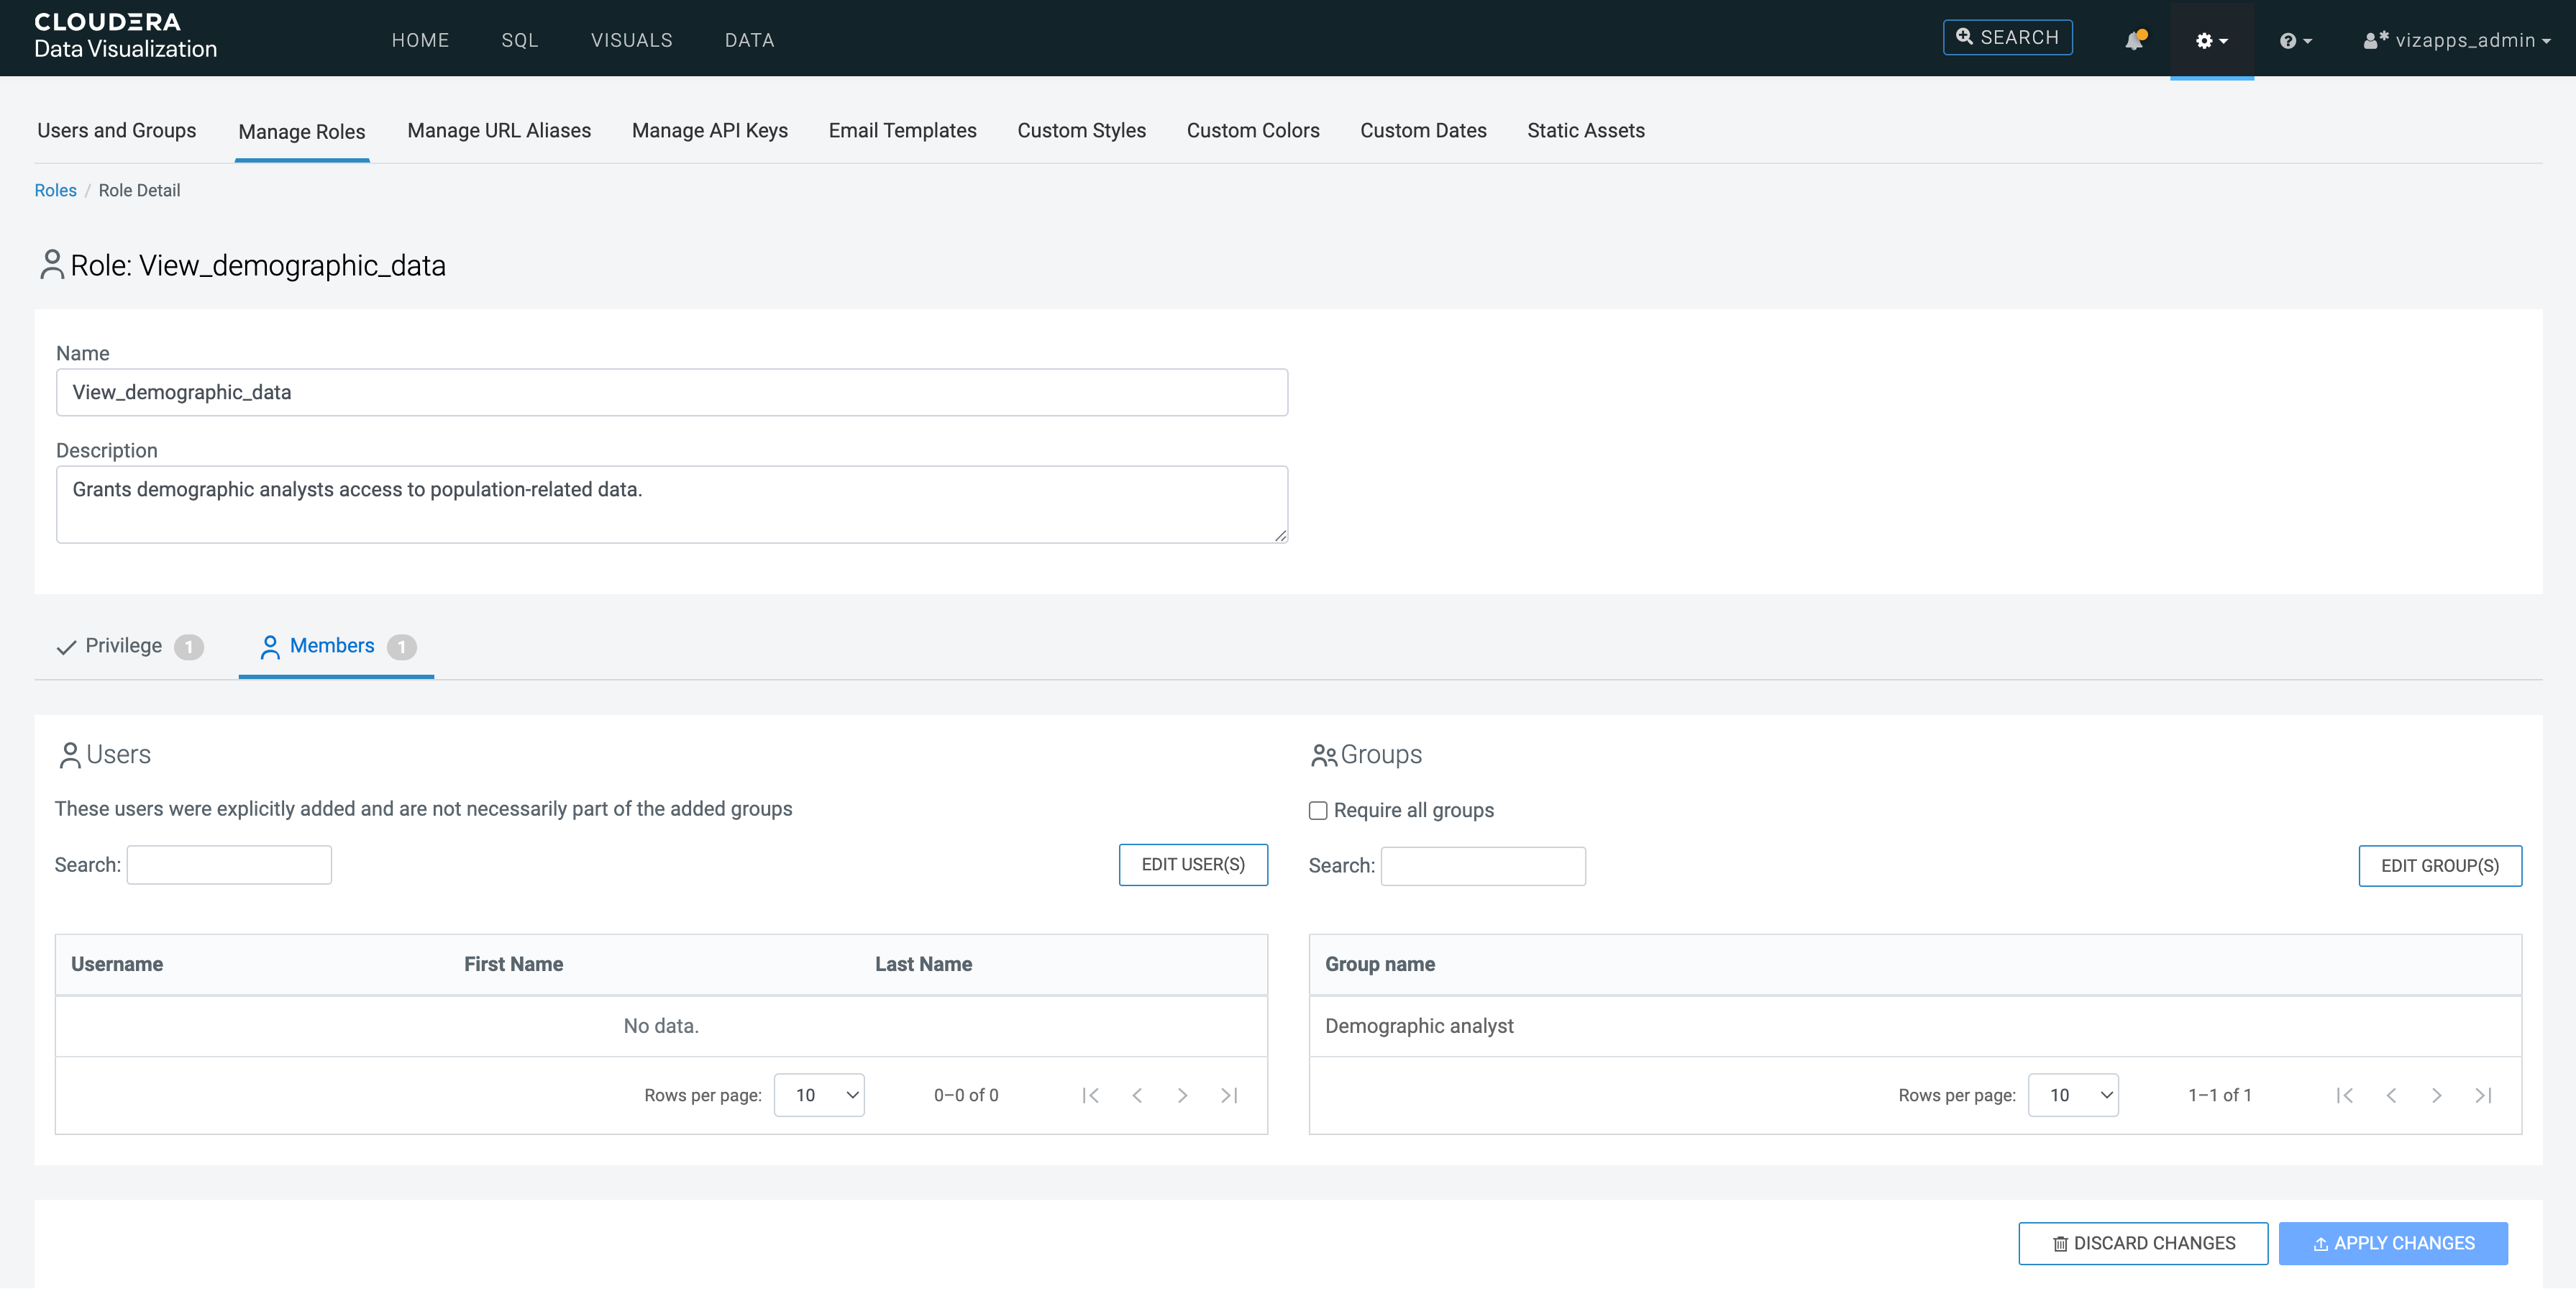Viewport: 2576px width, 1312px height.
Task: Open the settings gear menu
Action: (x=2211, y=41)
